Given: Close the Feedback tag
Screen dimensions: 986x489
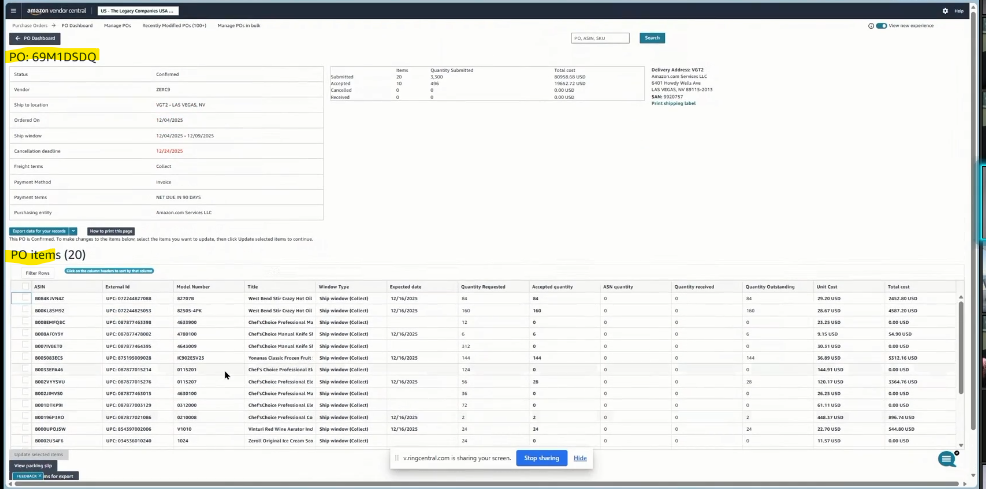Looking at the screenshot, I should pyautogui.click(x=39, y=476).
